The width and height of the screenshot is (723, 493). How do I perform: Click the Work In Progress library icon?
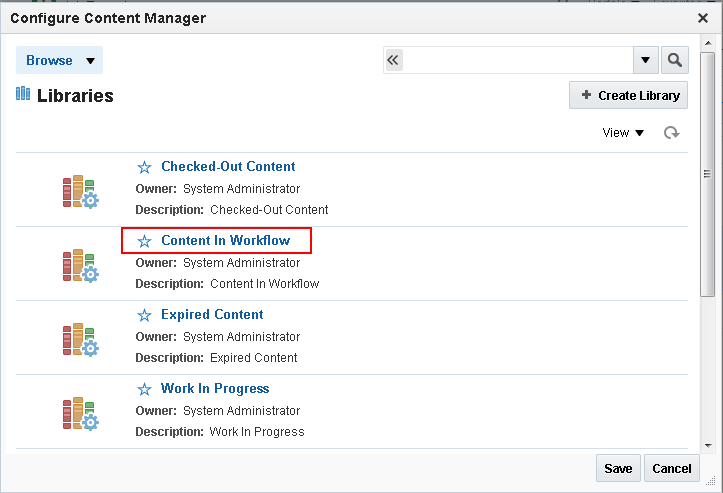tap(80, 414)
